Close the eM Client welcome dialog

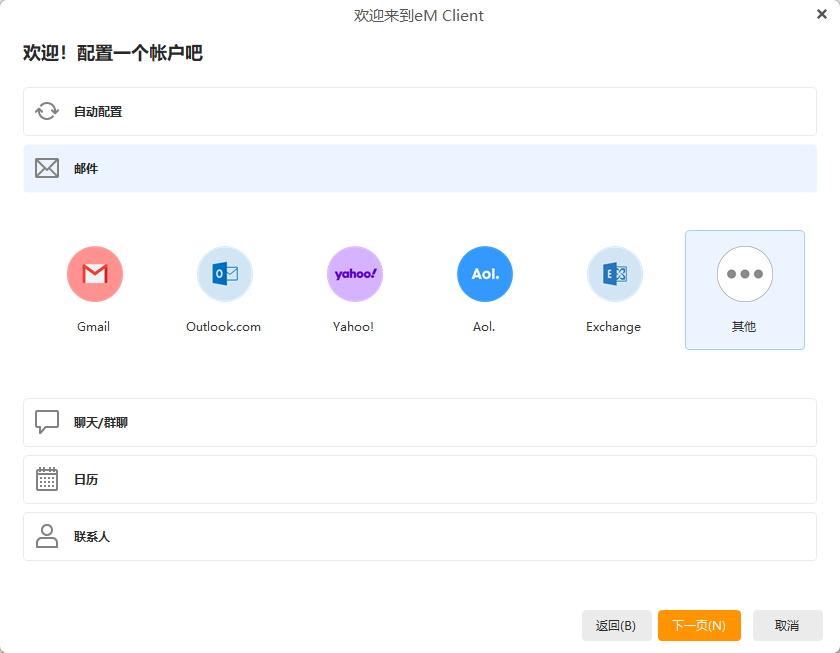pos(822,14)
